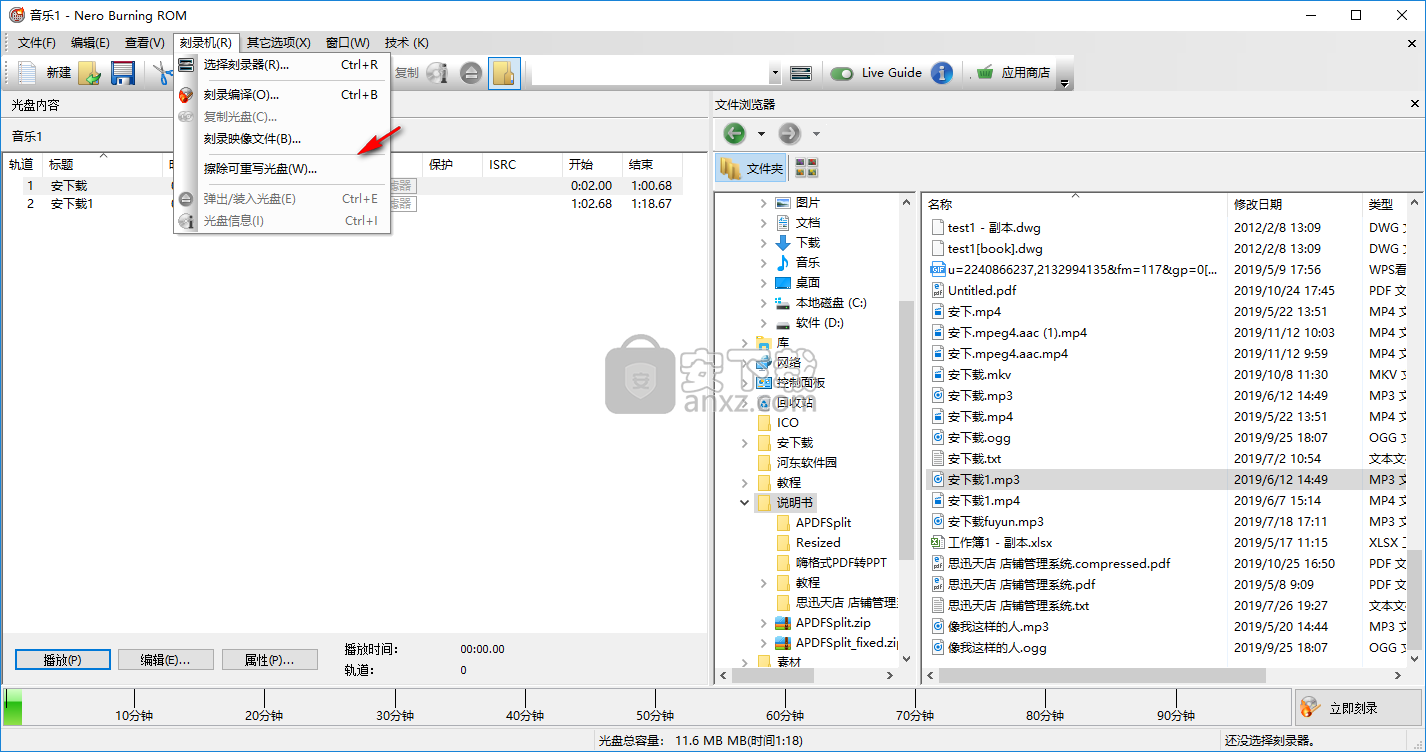
Task: Toggle the file browser toolbar icon
Action: point(504,72)
